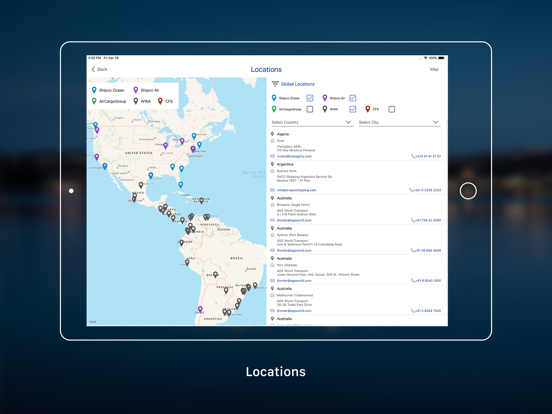
Task: Open the Select Country dropdown
Action: 312,122
